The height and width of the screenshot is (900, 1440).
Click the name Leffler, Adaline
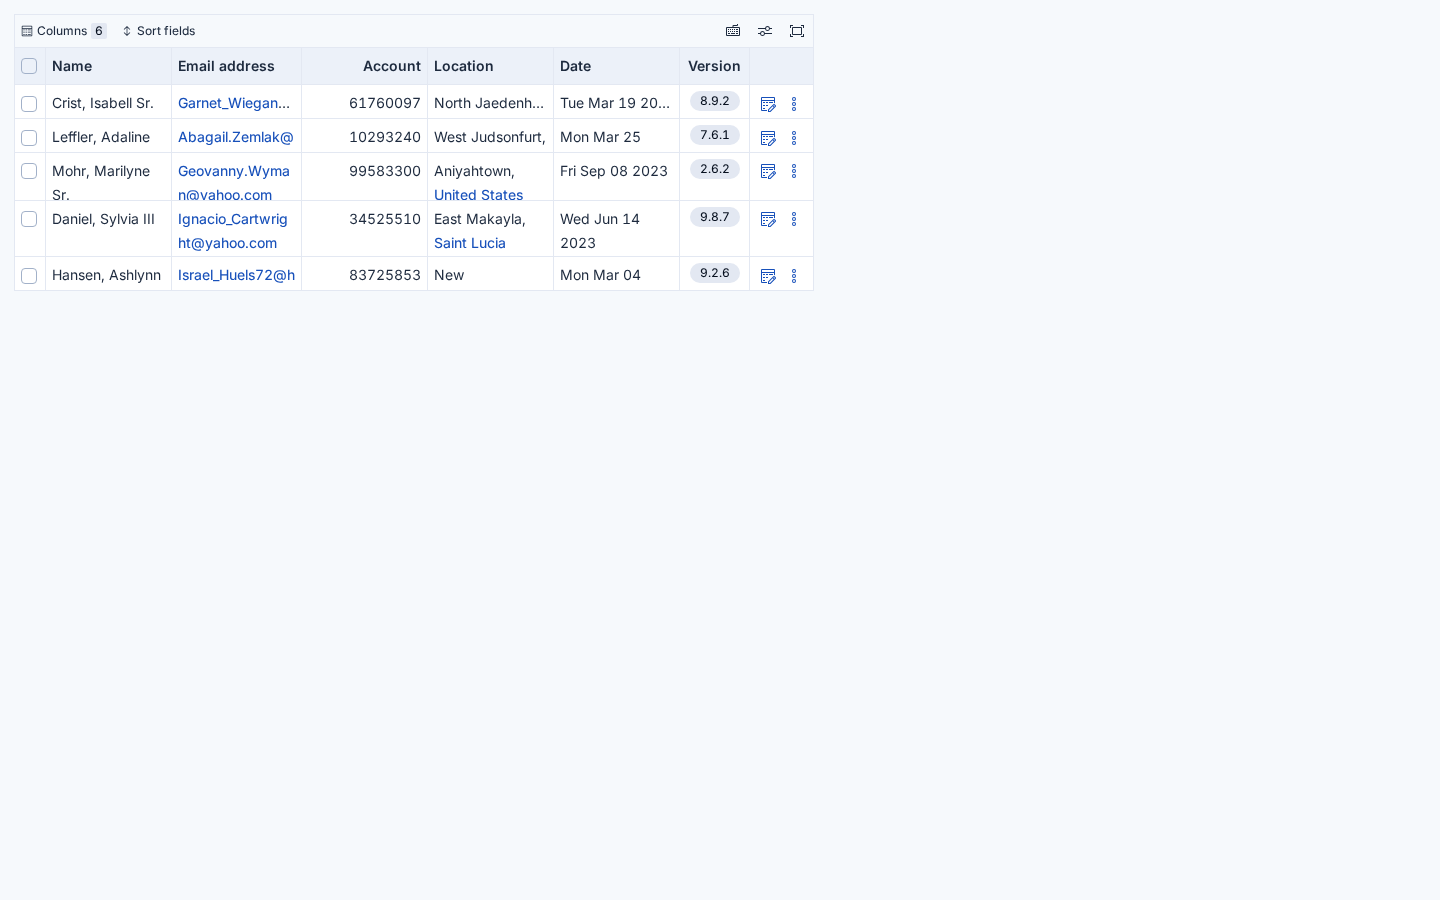pyautogui.click(x=101, y=137)
